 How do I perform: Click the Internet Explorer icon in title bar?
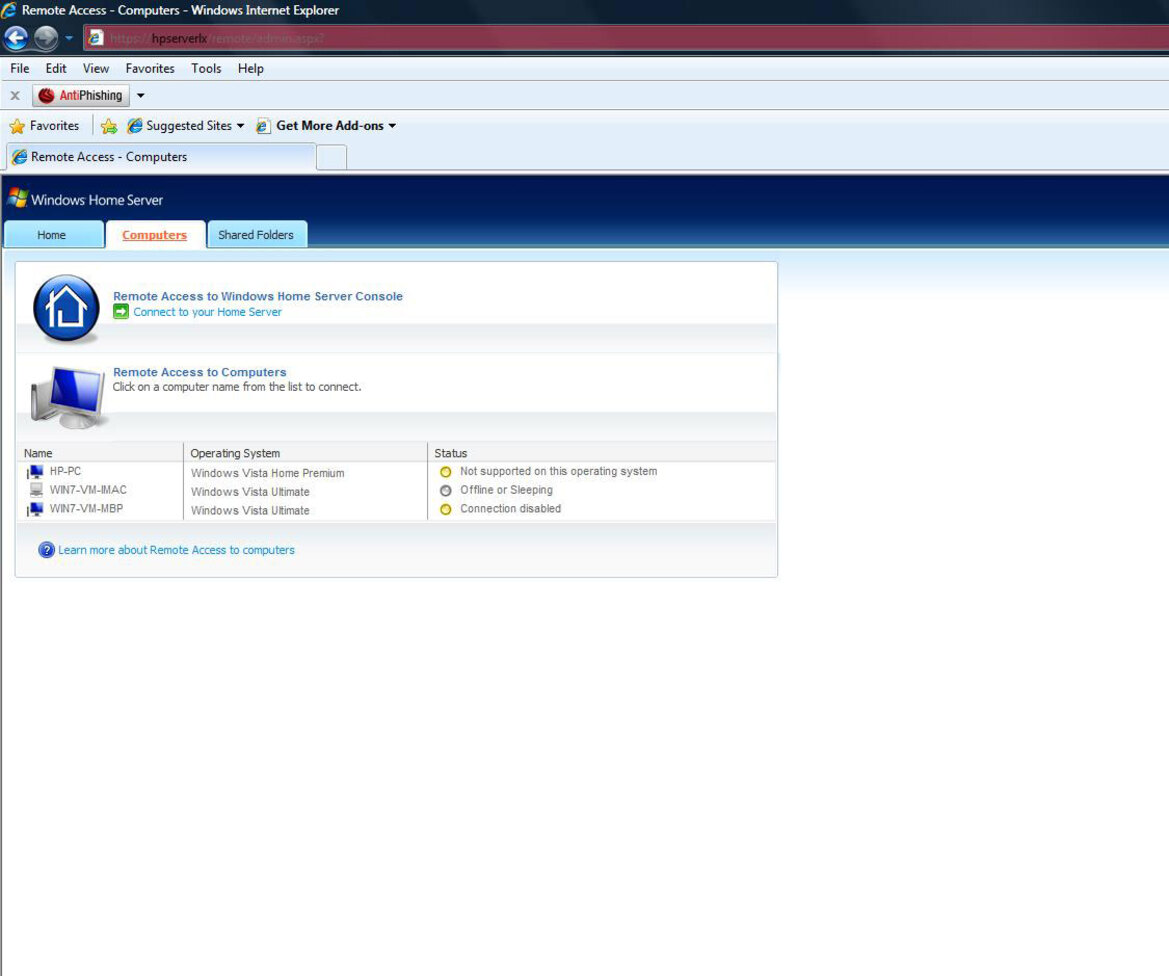click(x=9, y=10)
